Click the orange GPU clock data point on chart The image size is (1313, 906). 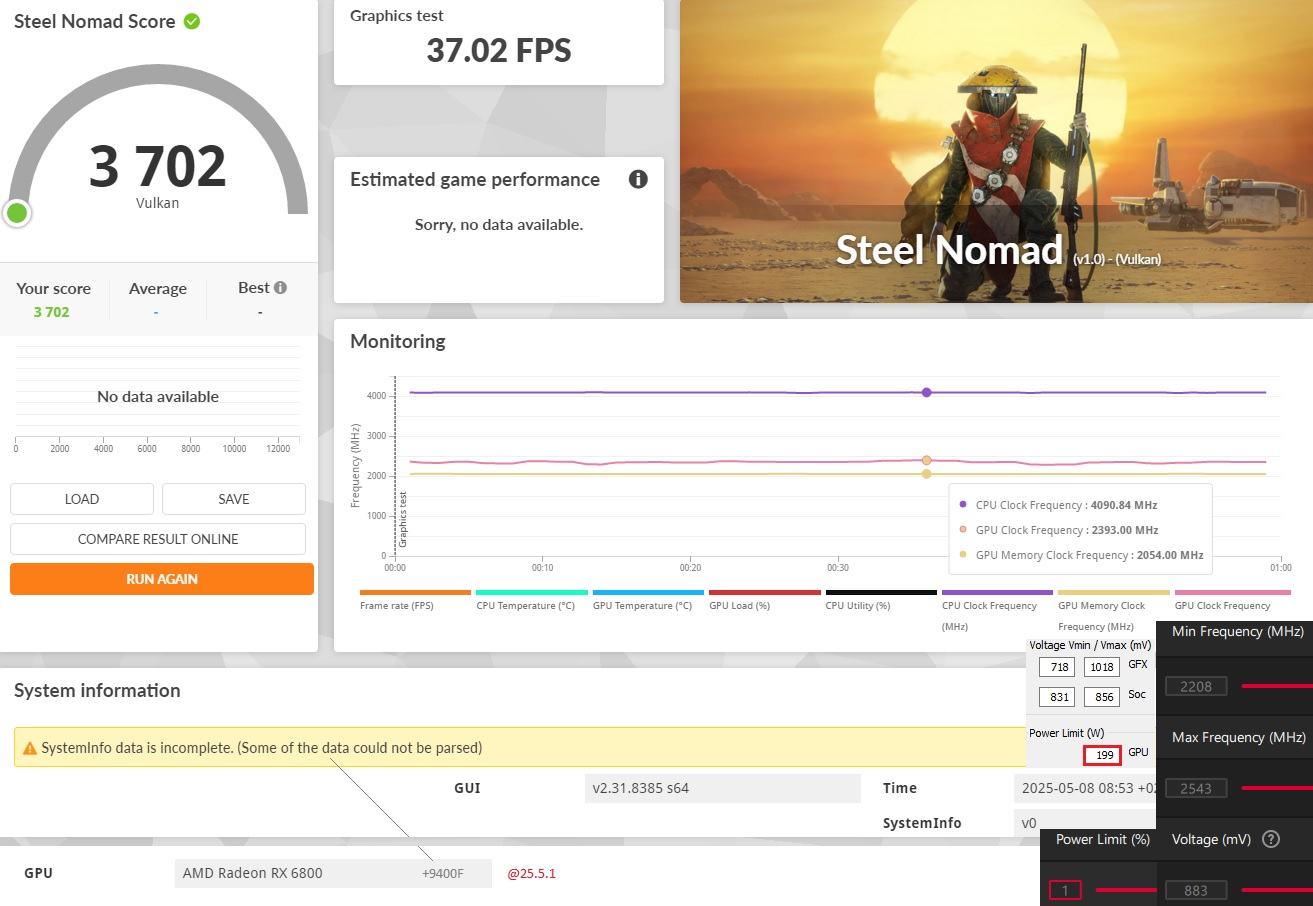926,460
